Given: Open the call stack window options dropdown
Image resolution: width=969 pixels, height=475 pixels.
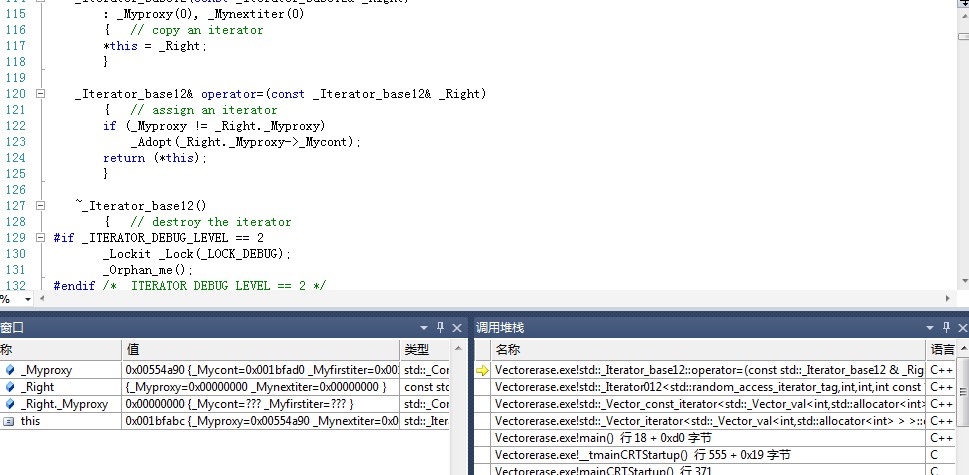Looking at the screenshot, I should 929,328.
